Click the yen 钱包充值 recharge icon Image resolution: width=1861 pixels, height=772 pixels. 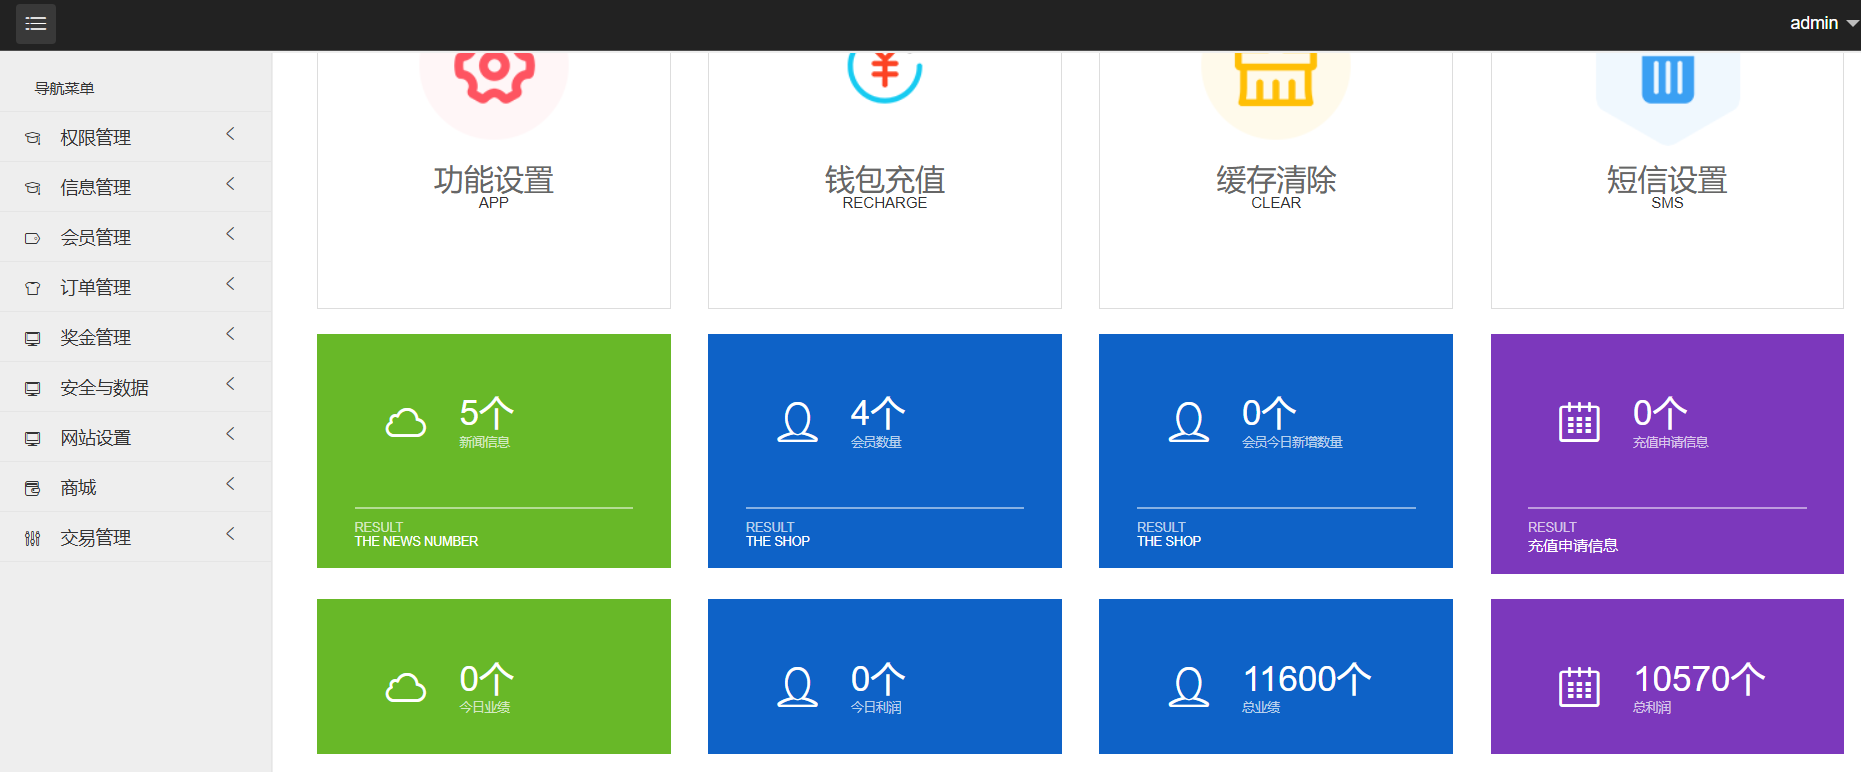[x=885, y=72]
